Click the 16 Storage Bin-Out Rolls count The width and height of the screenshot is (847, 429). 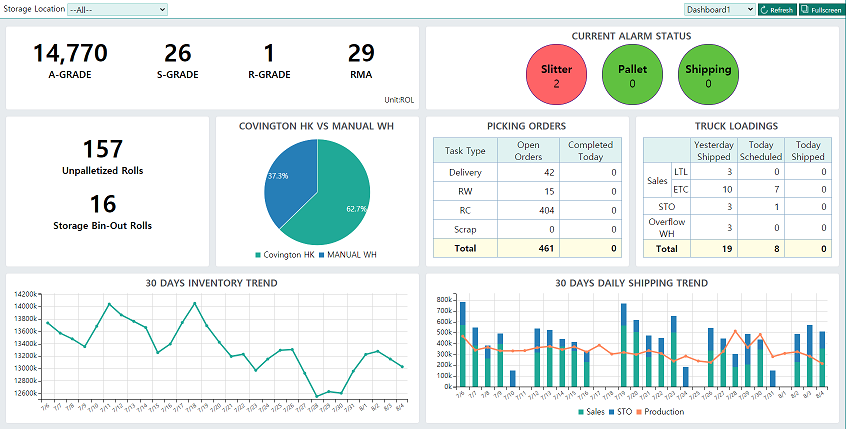(x=102, y=204)
